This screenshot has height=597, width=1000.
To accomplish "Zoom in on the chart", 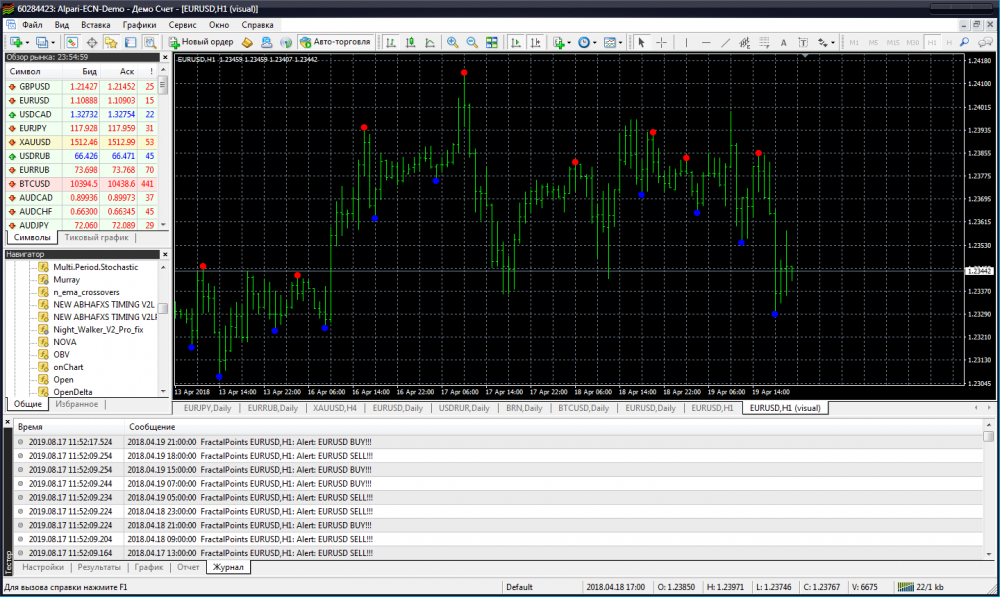I will pos(452,42).
